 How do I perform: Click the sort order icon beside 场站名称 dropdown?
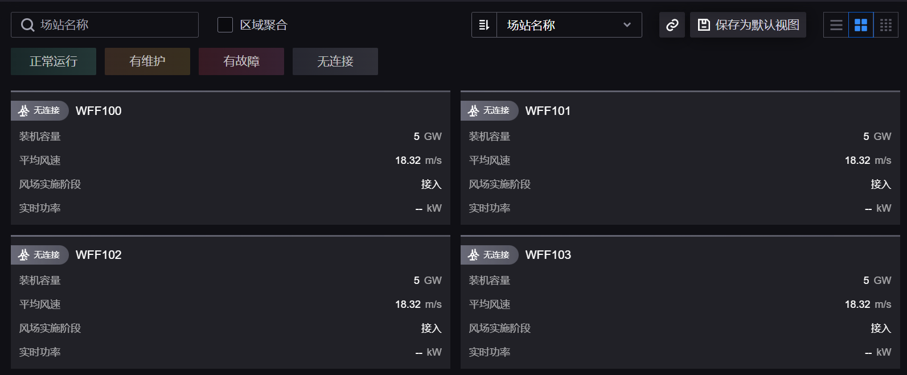coord(484,25)
